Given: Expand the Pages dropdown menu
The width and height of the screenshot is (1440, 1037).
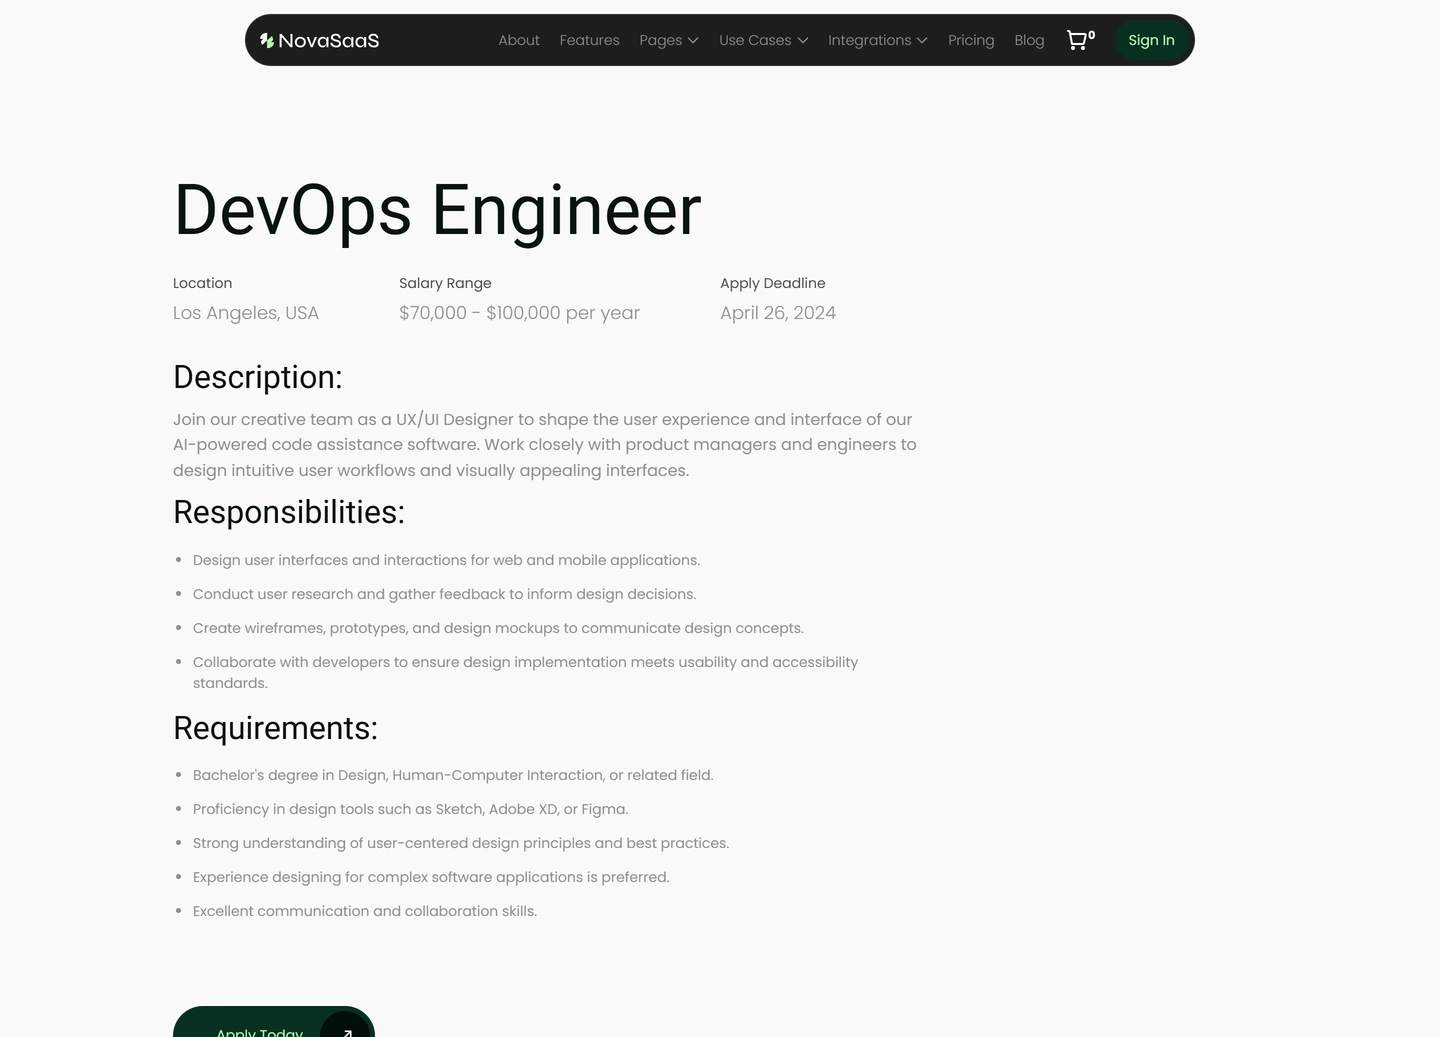Looking at the screenshot, I should pos(669,40).
